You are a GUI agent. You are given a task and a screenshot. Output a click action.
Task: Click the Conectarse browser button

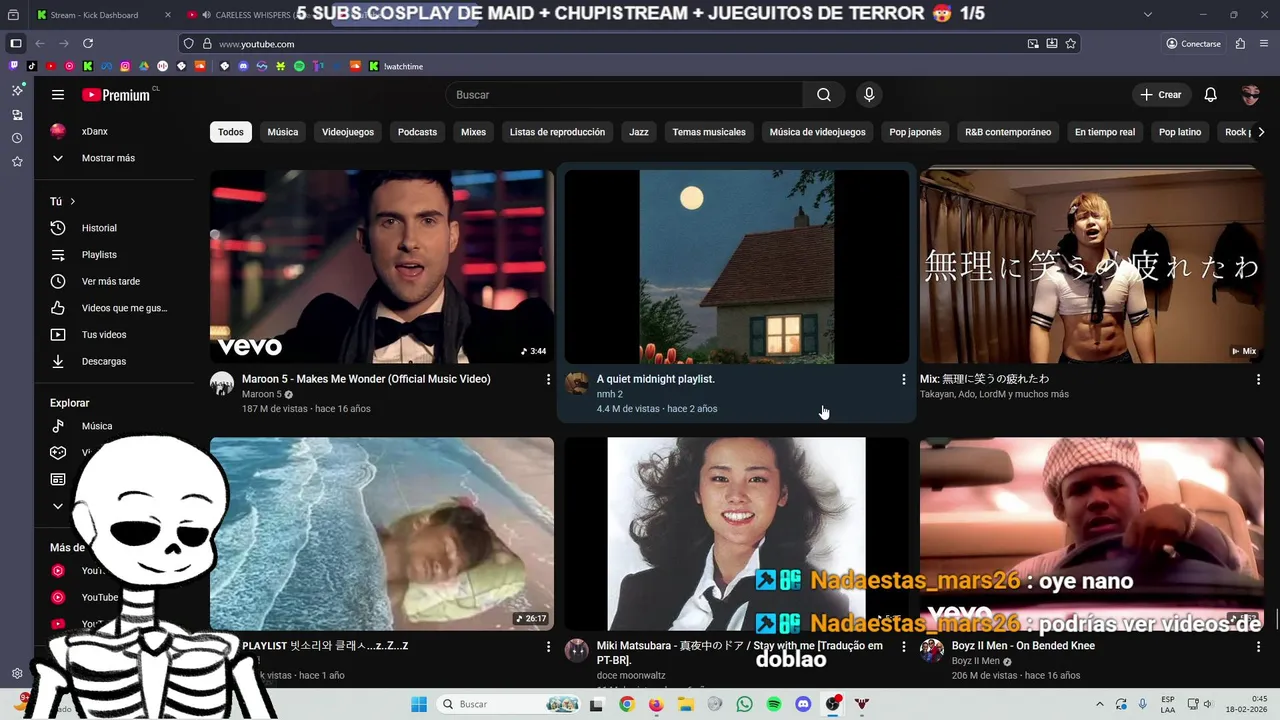click(1193, 44)
